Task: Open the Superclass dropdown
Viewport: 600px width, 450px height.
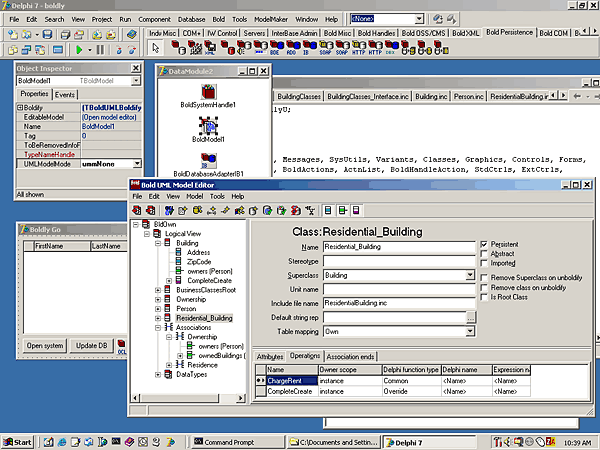Action: 470,275
